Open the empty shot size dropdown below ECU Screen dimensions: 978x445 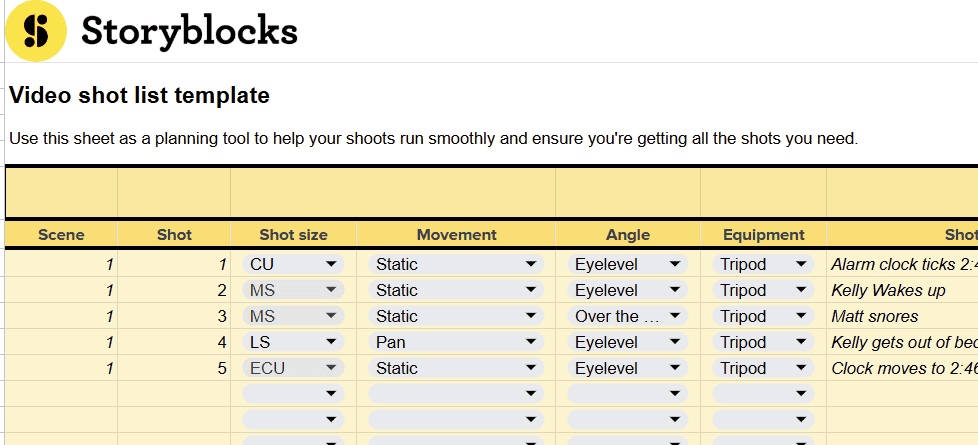point(292,394)
